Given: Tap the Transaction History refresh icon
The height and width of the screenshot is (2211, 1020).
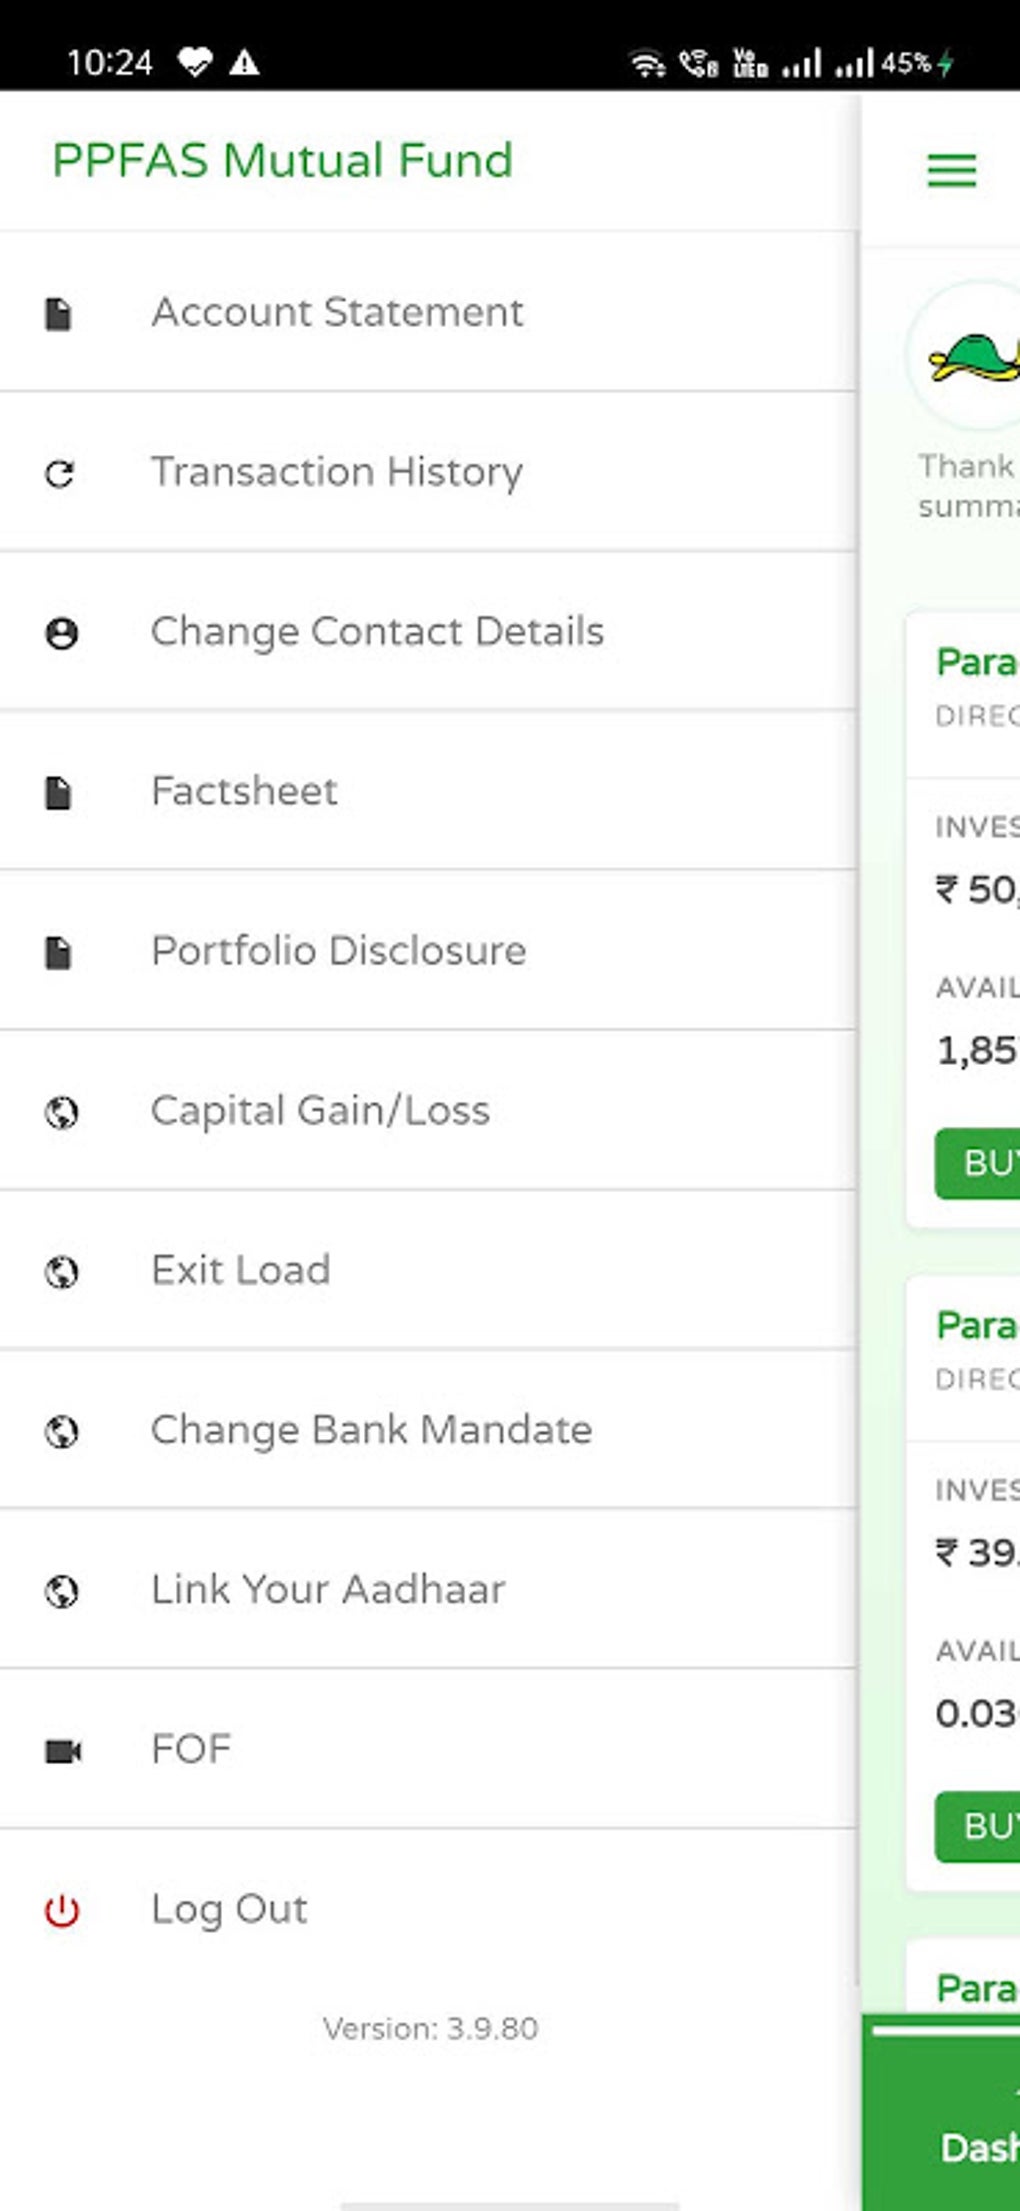Looking at the screenshot, I should click(60, 473).
